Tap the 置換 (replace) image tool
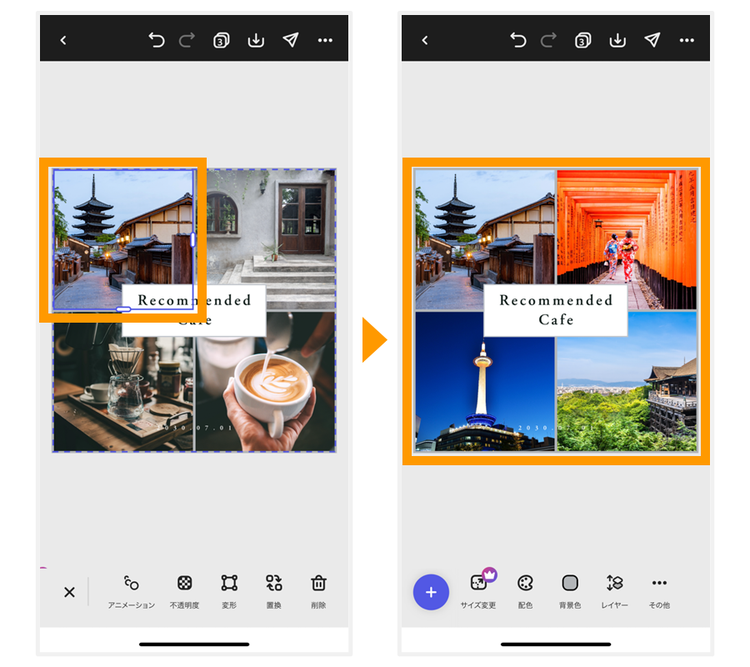This screenshot has height=667, width=750. point(274,592)
